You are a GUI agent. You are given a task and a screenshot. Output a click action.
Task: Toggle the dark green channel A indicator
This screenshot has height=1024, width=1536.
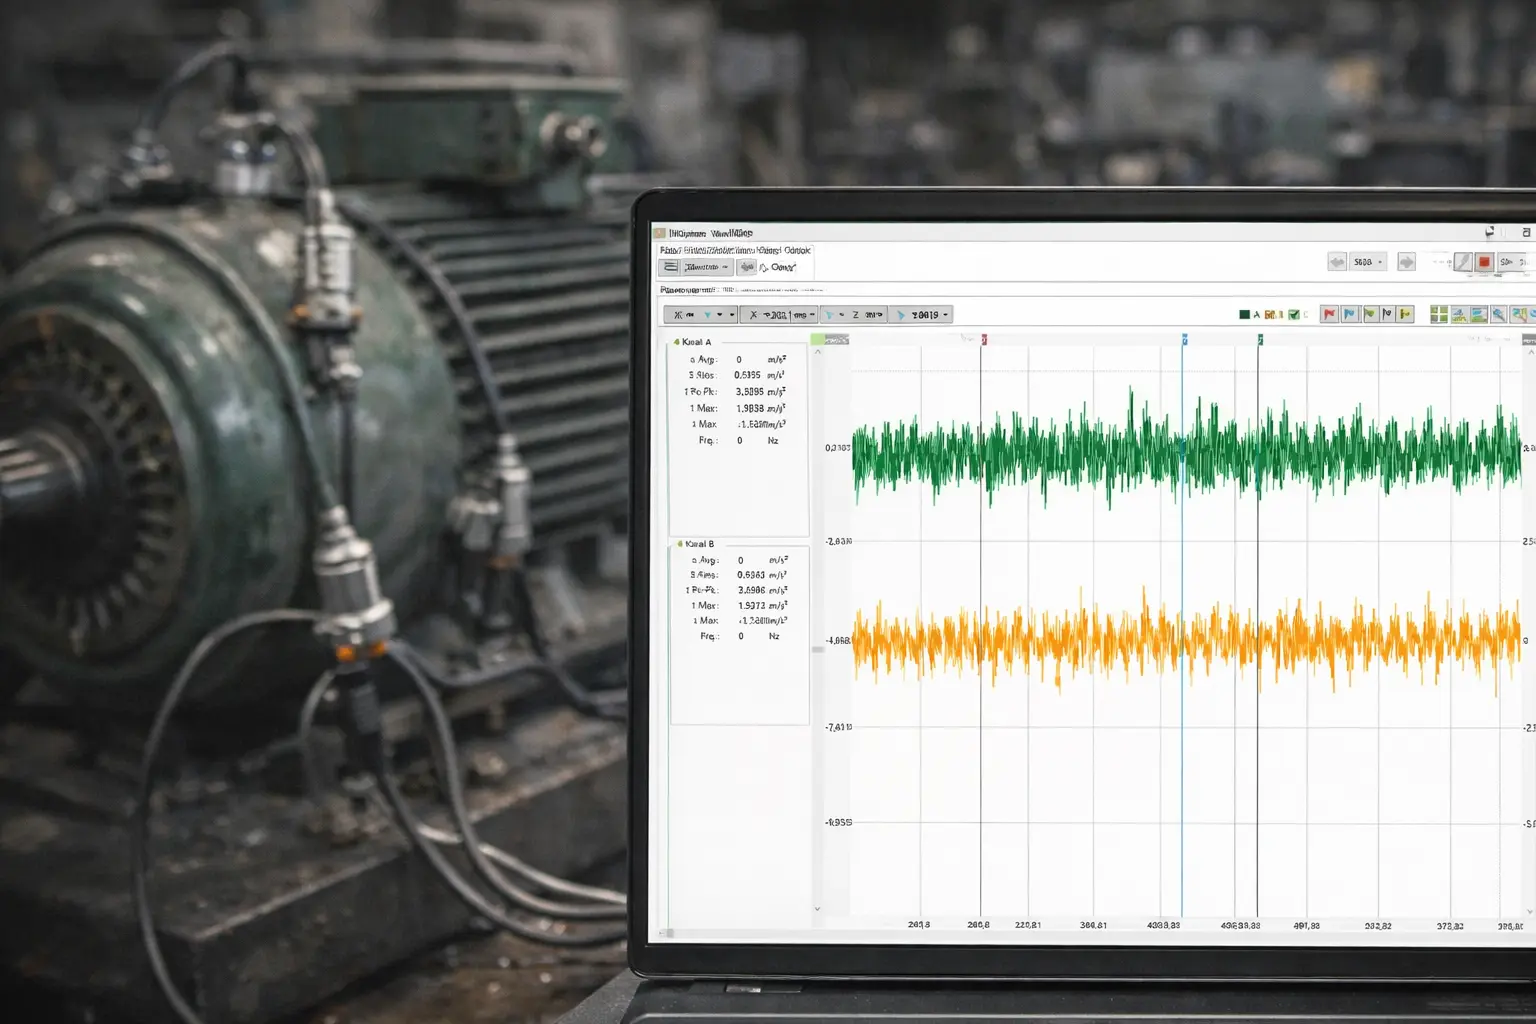click(x=1244, y=314)
